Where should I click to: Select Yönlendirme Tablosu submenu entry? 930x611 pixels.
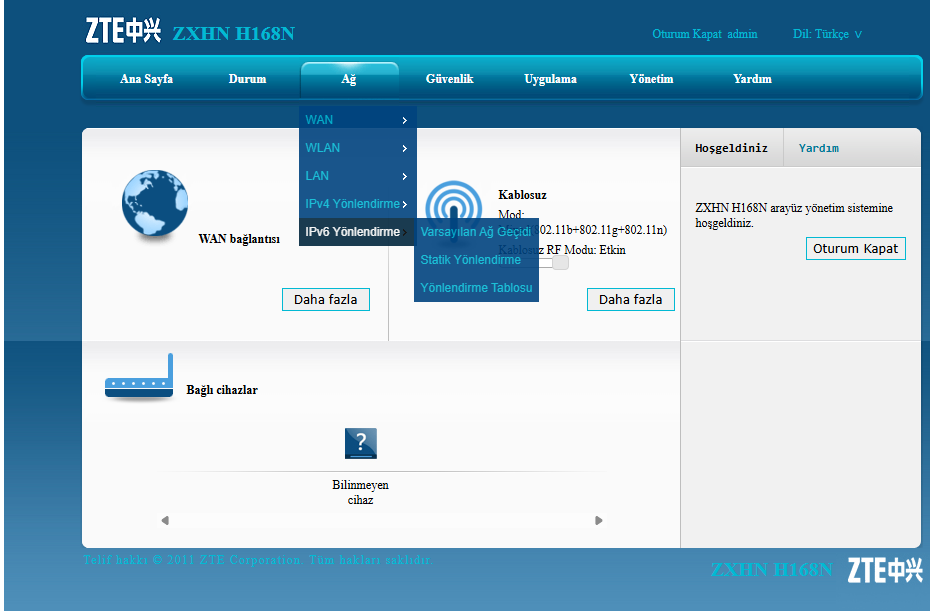click(476, 288)
